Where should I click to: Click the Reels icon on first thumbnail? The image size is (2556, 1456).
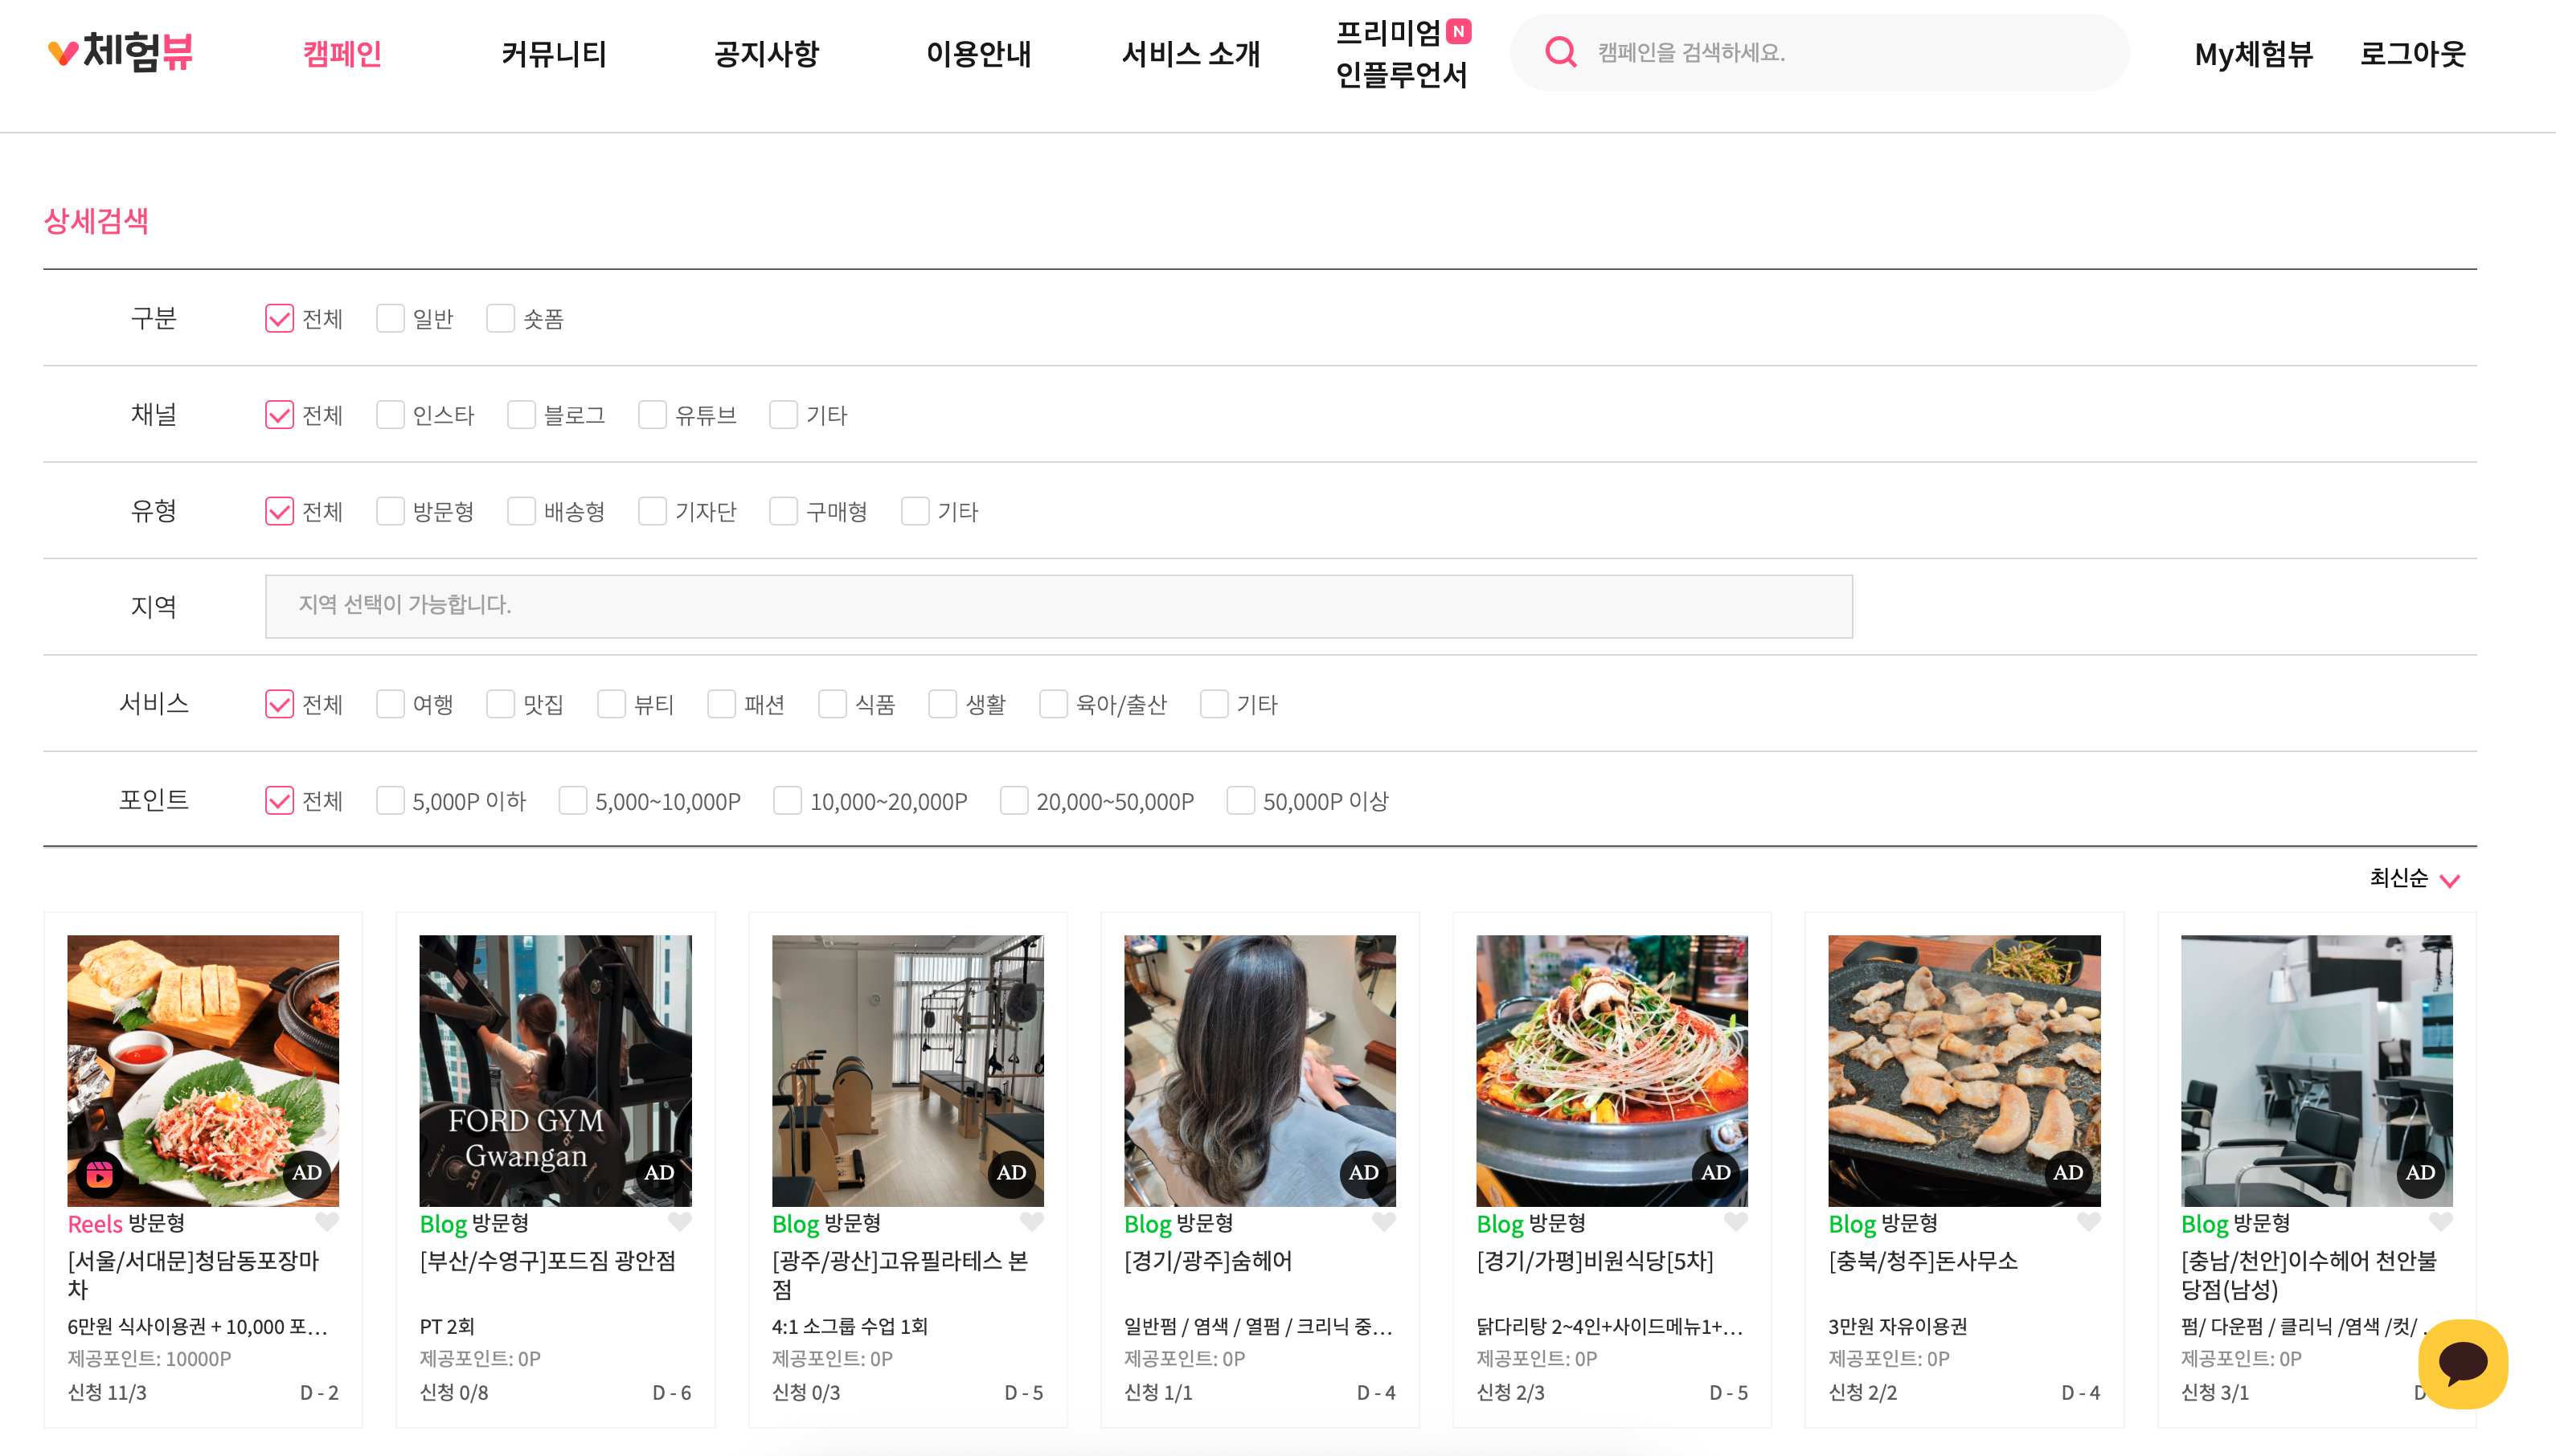click(99, 1173)
